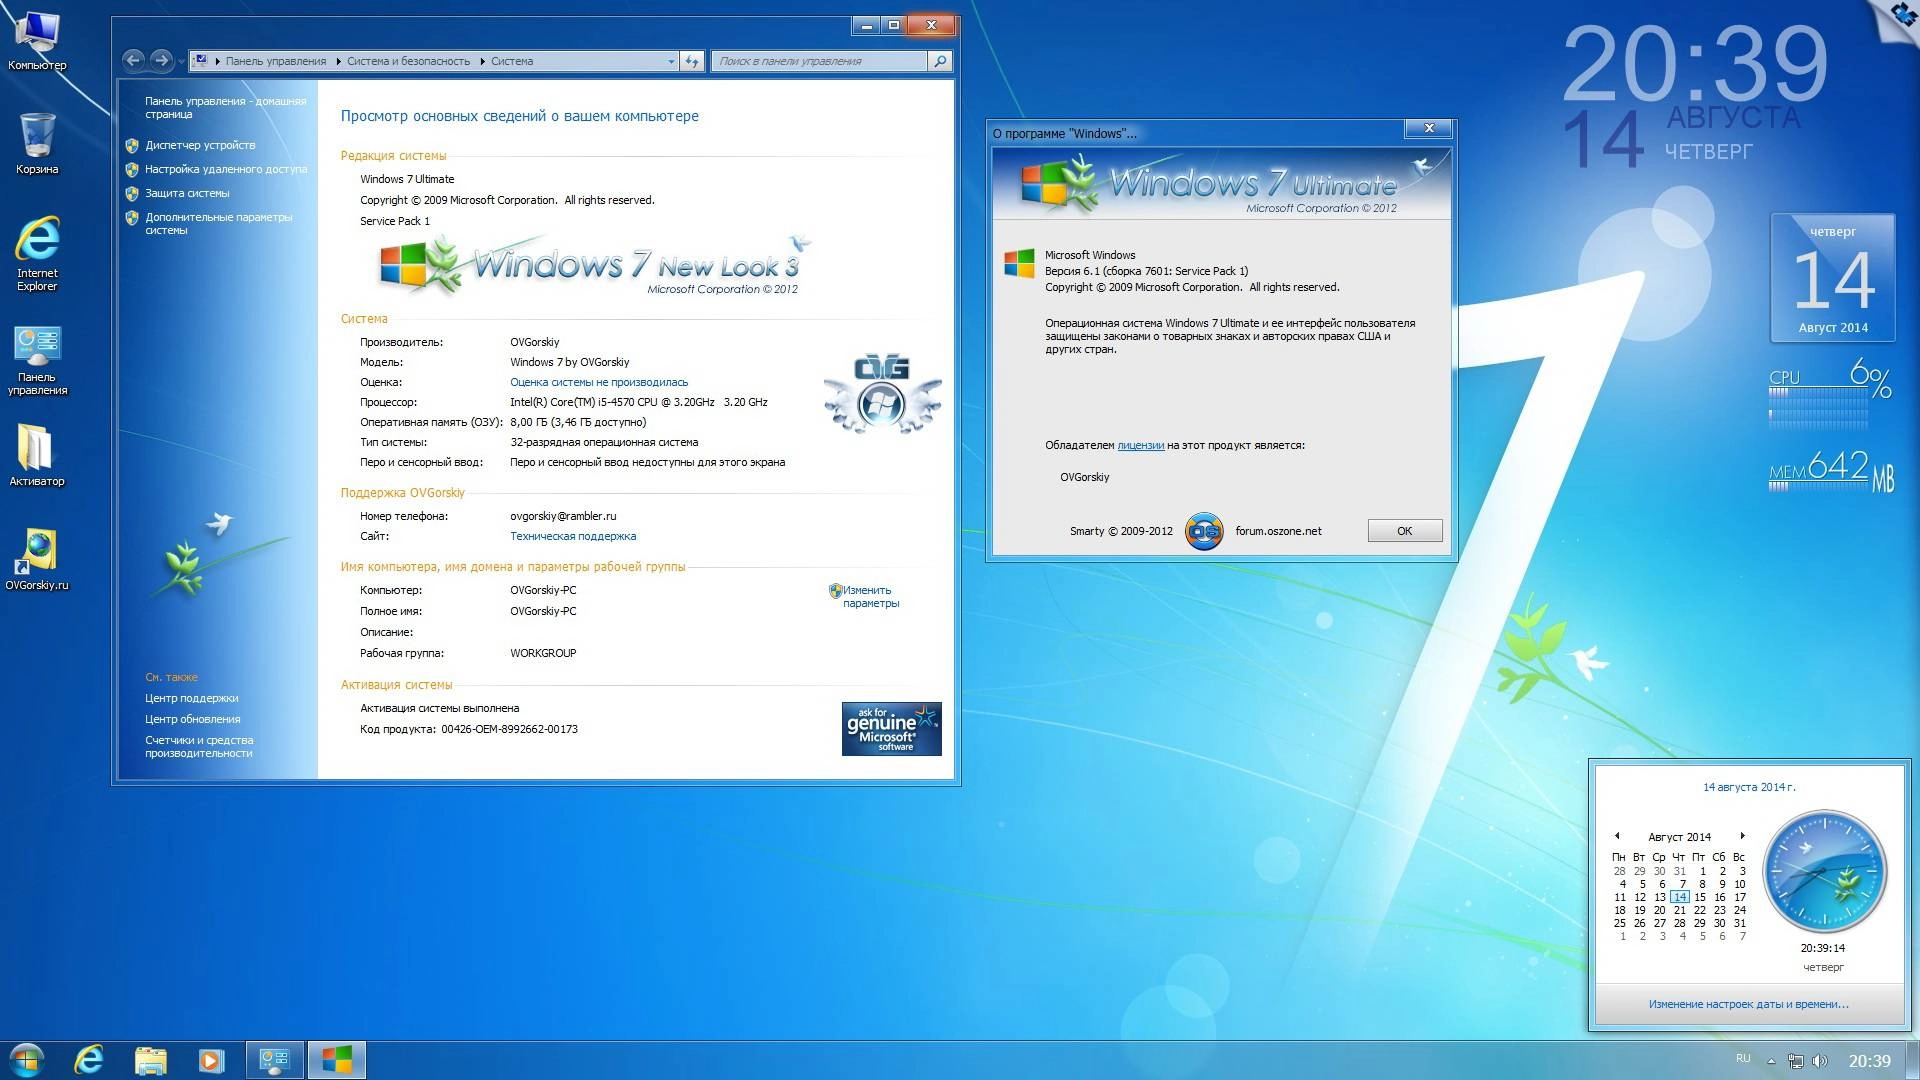Open Изменение настроек даты и времени link
This screenshot has width=1920, height=1080.
click(1748, 1004)
